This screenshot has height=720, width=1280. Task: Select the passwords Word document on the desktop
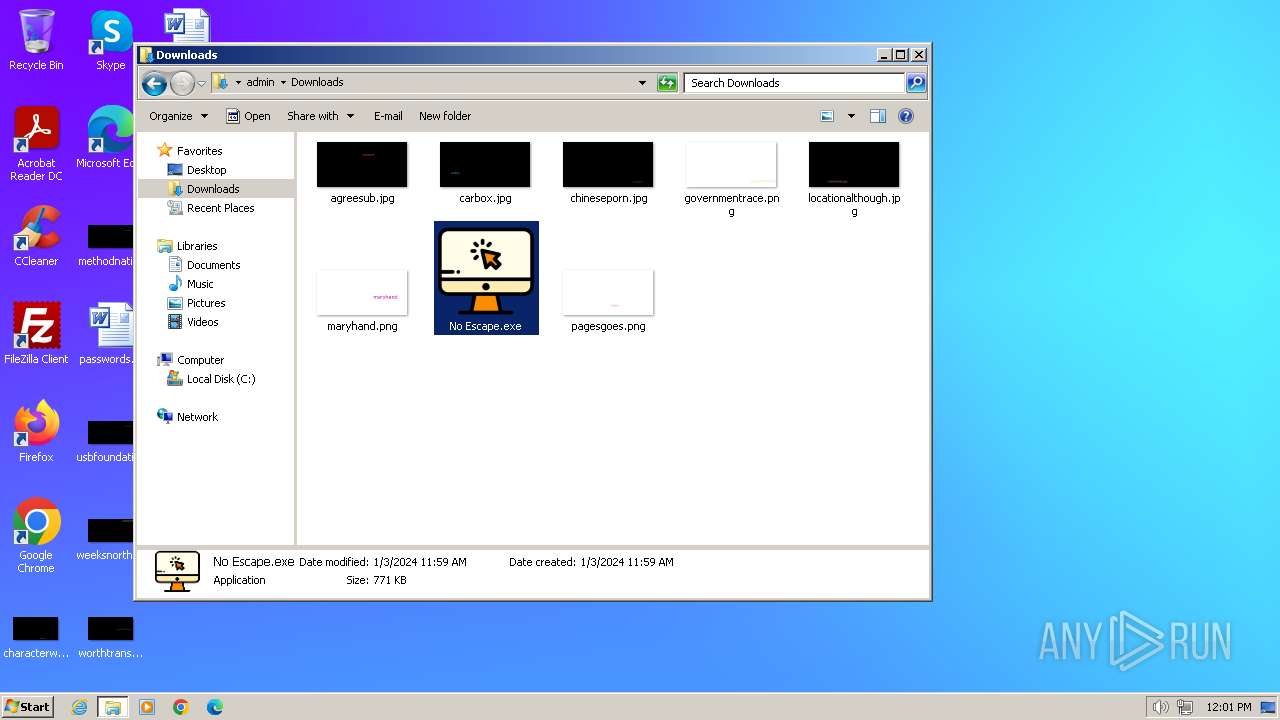click(x=108, y=334)
